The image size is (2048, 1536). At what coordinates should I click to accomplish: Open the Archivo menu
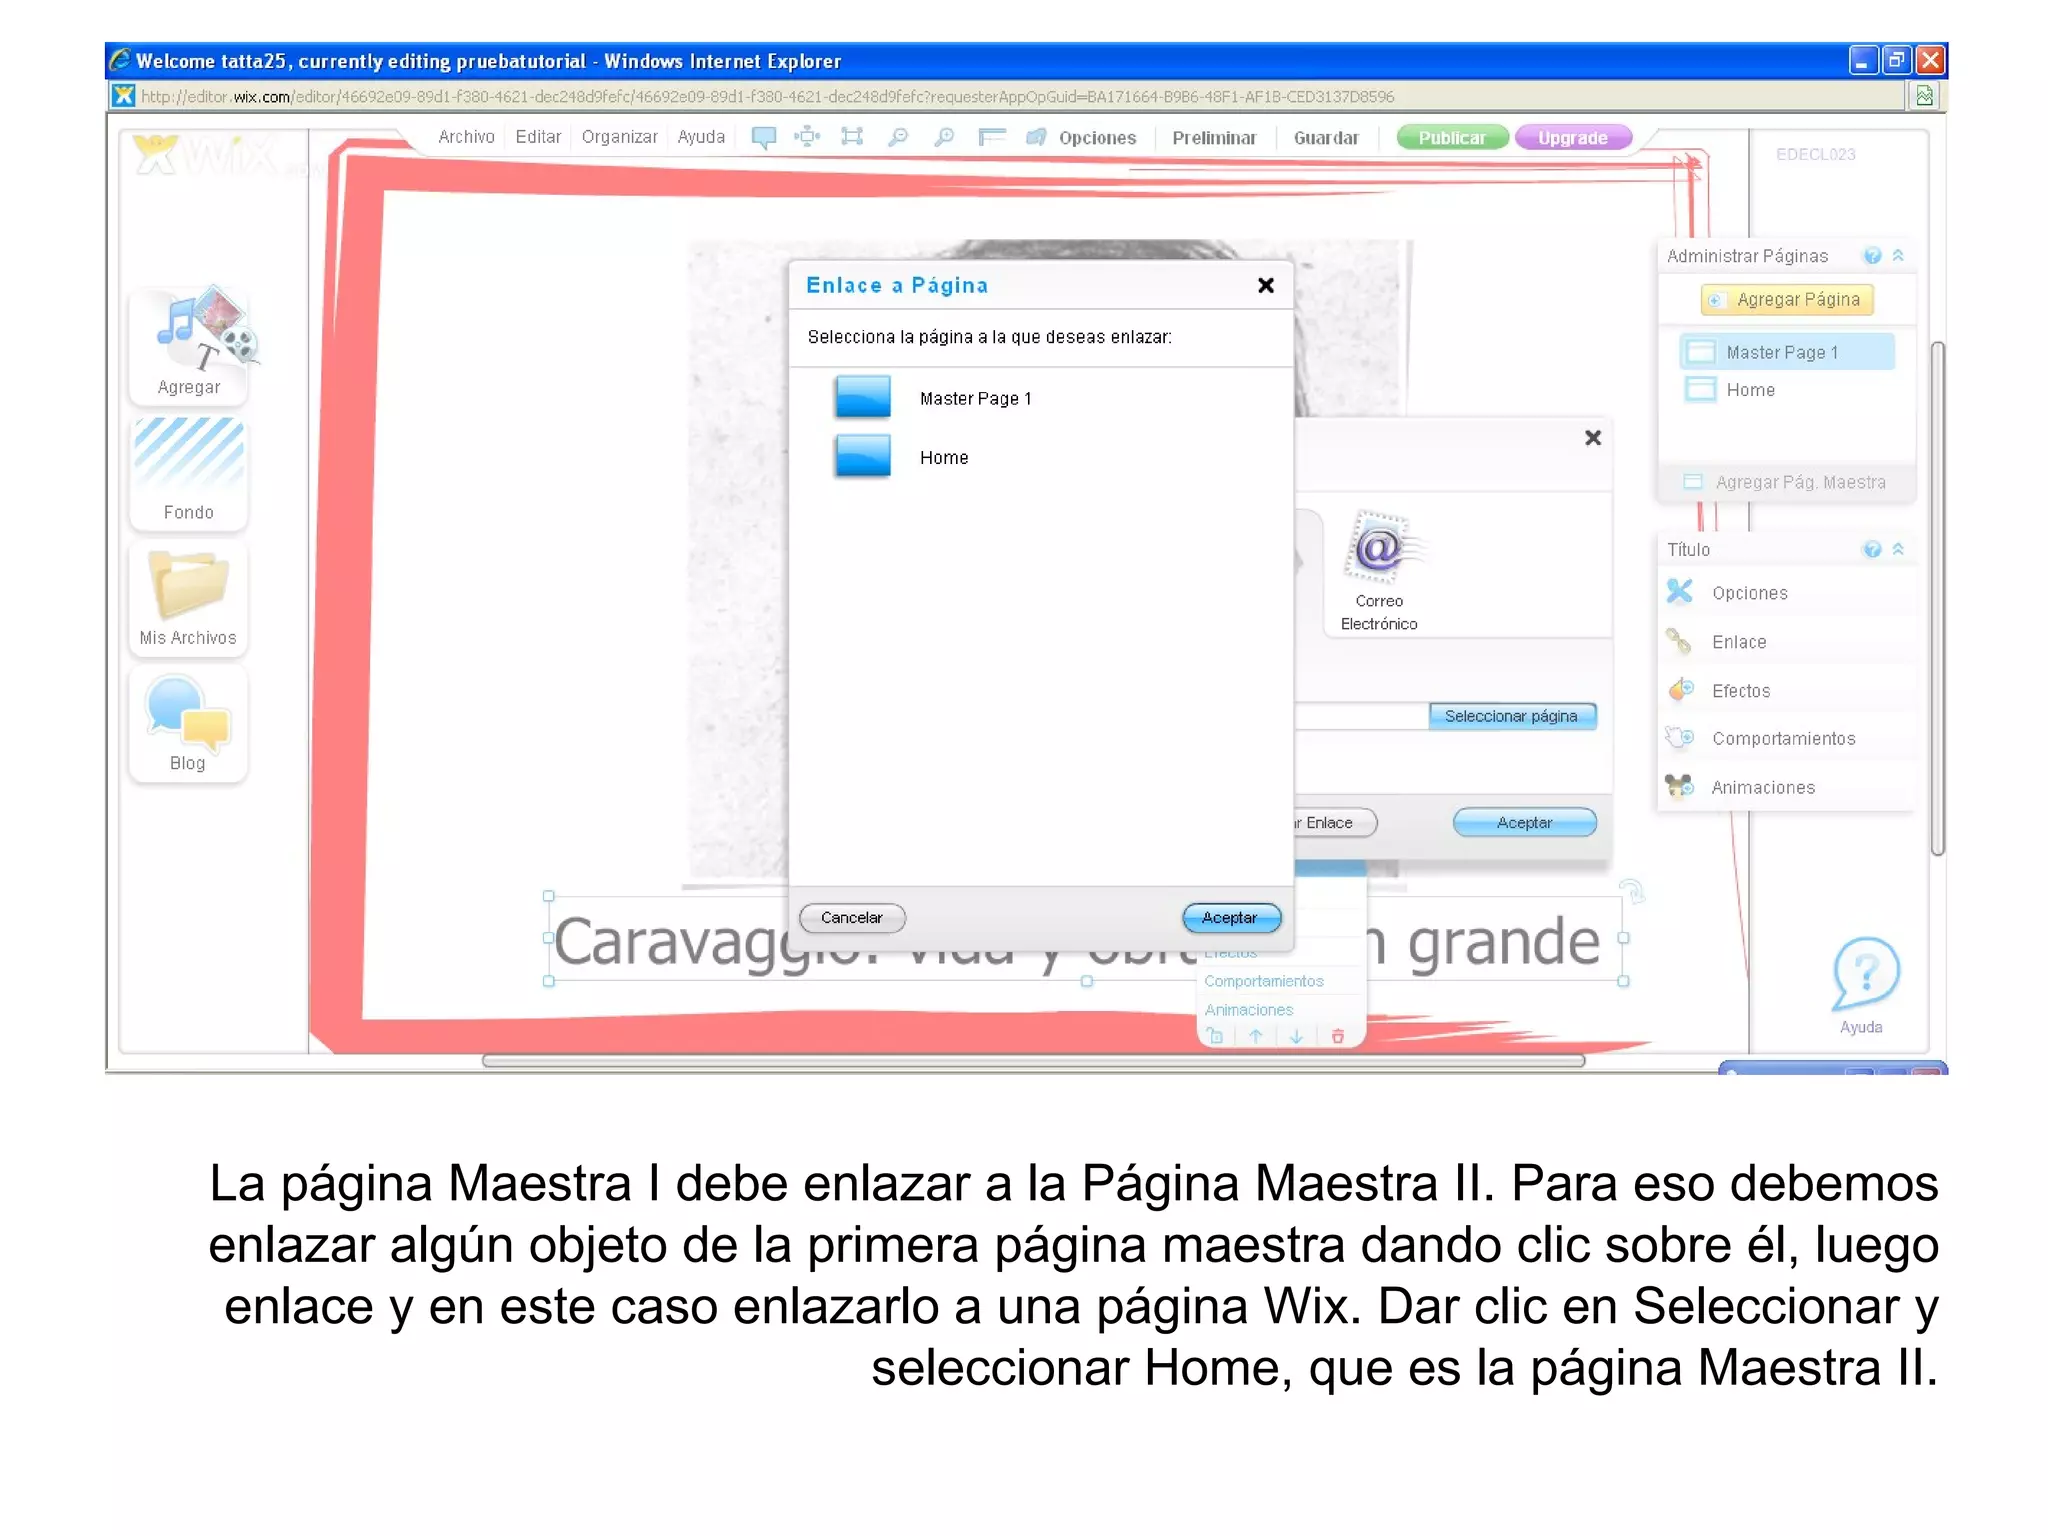pos(466,137)
